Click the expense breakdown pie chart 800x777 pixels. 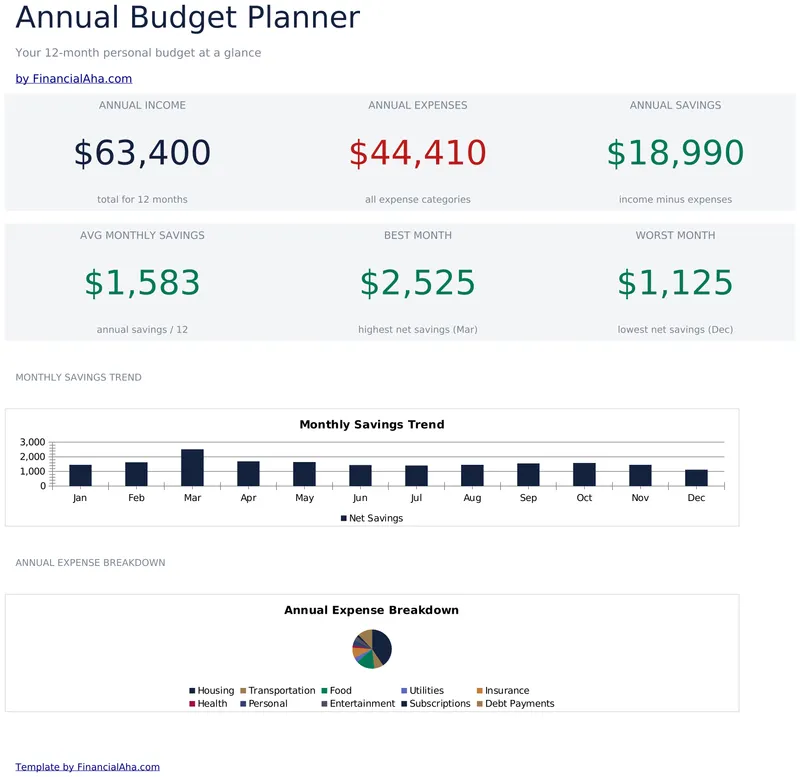[372, 649]
